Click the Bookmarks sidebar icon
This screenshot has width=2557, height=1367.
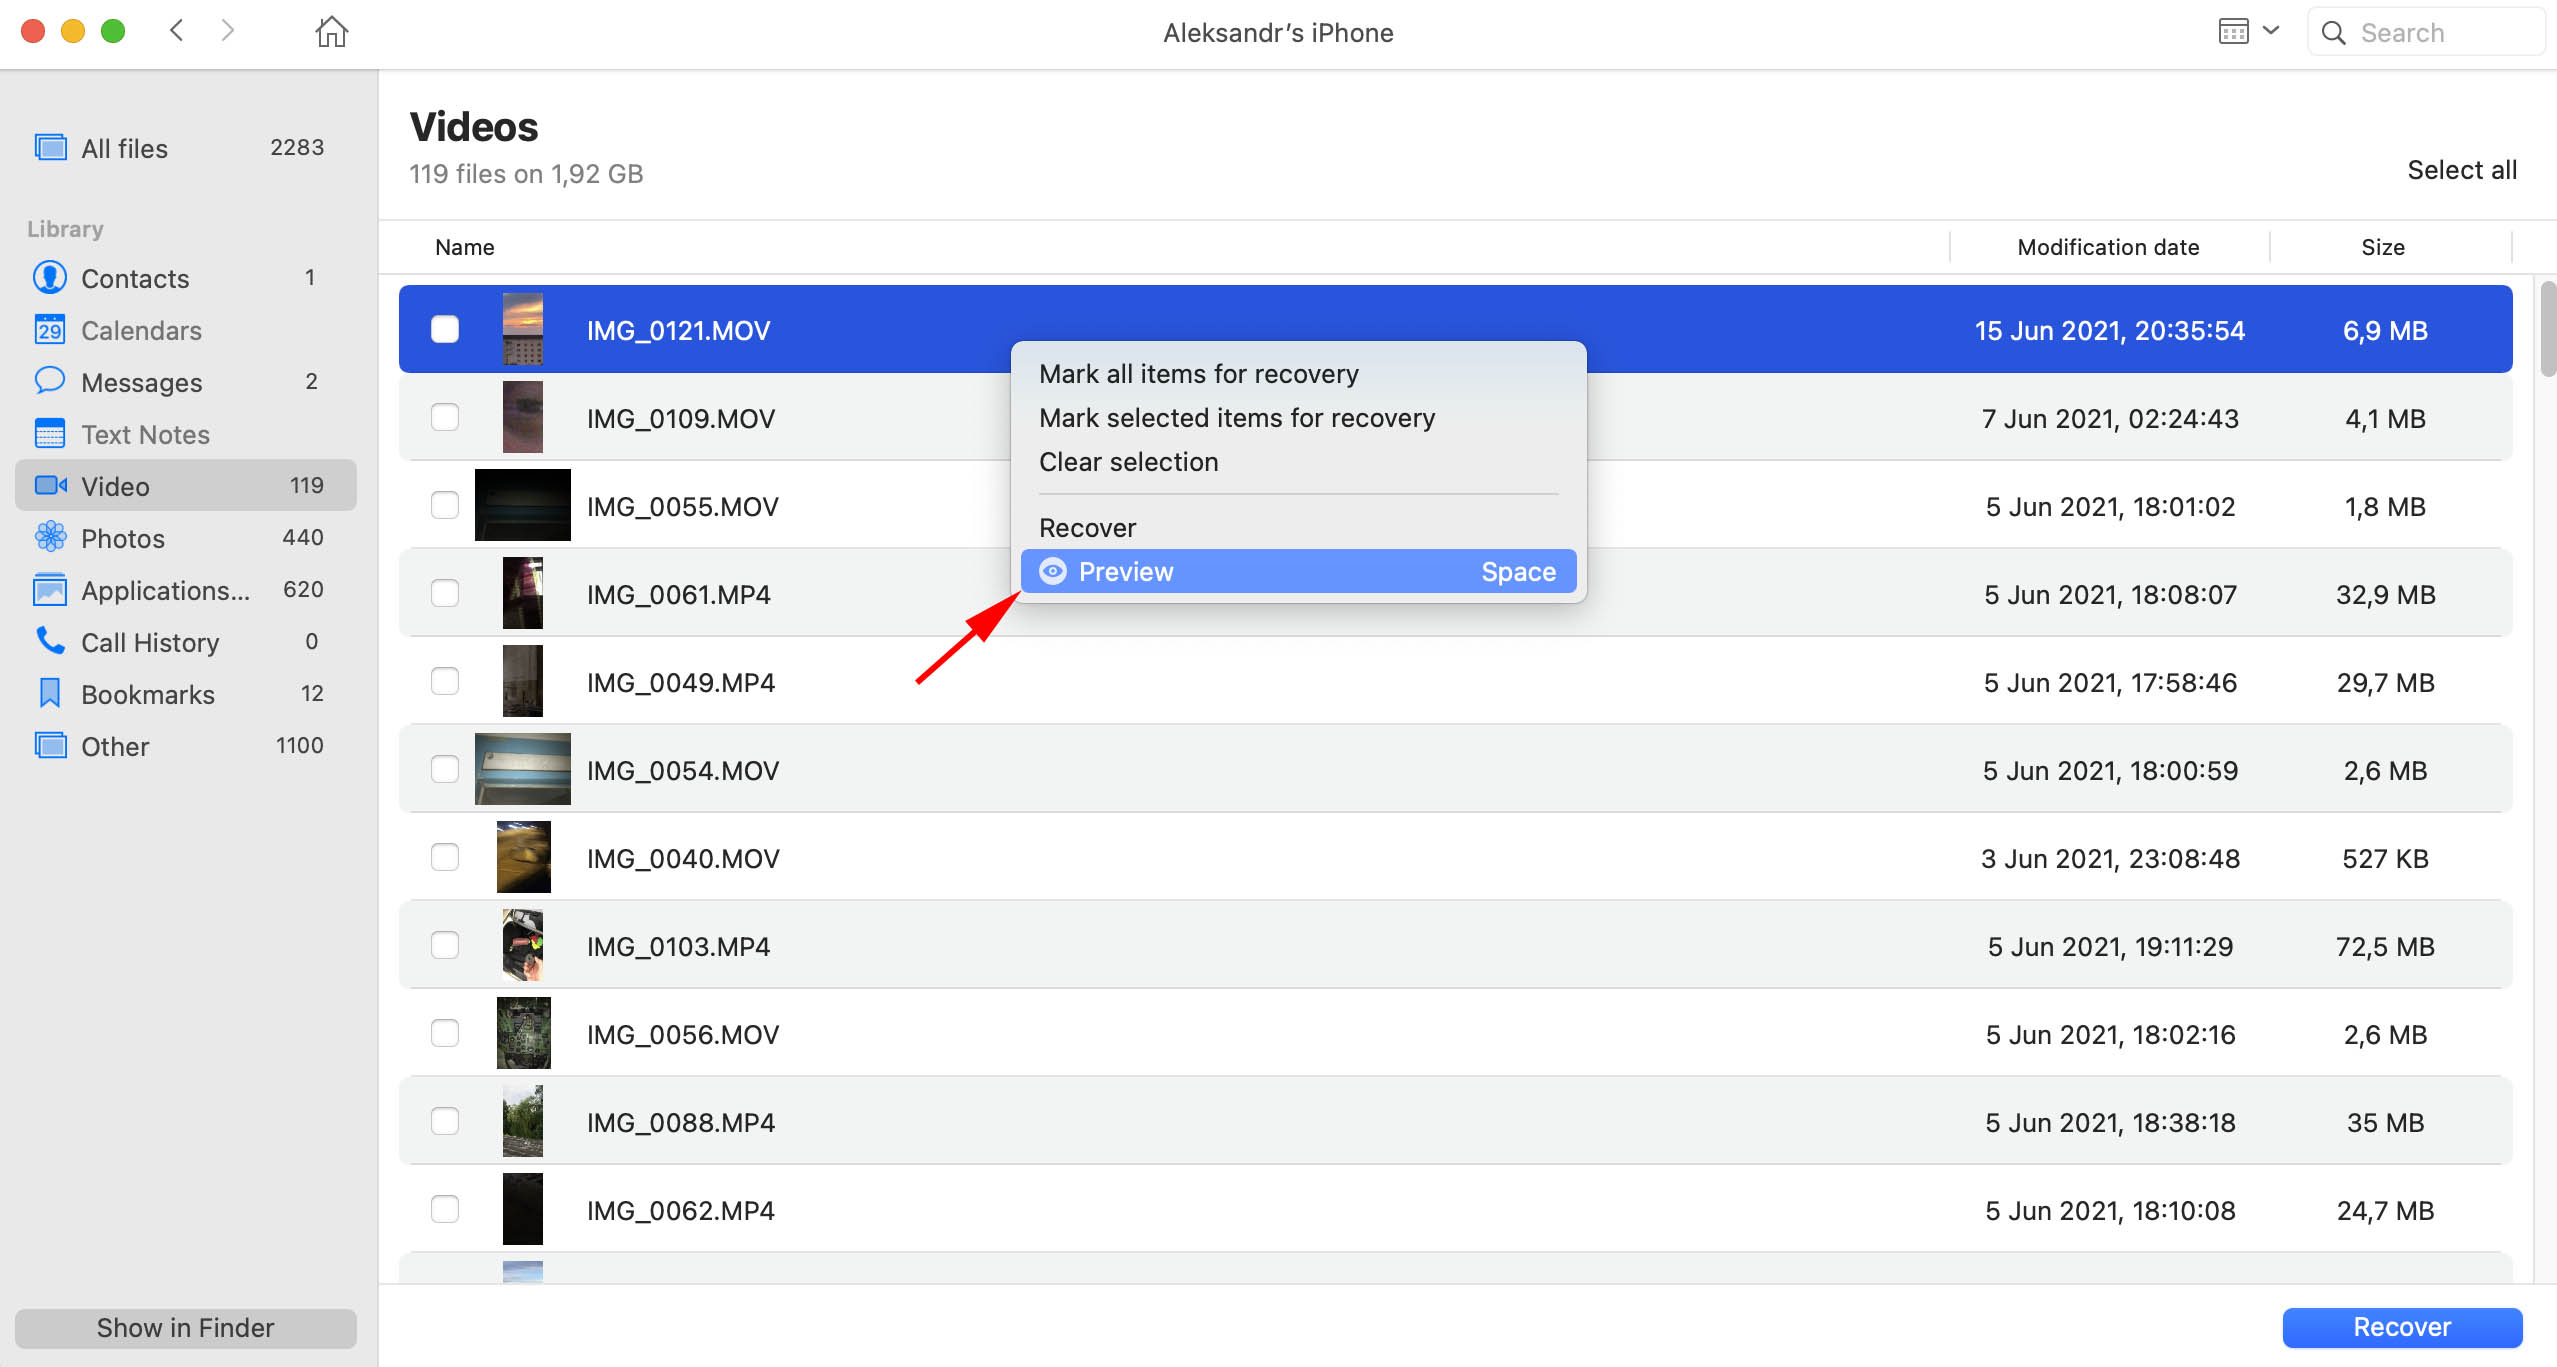tap(49, 694)
